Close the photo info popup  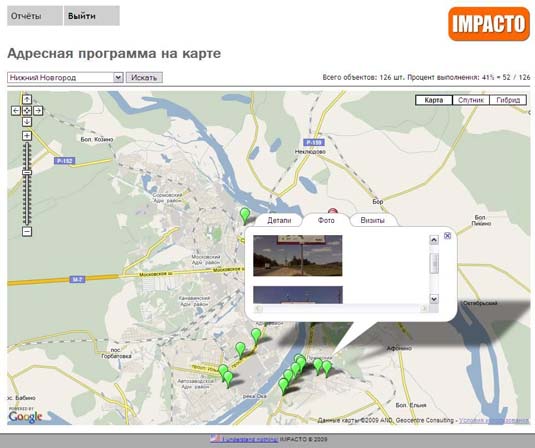coord(447,235)
